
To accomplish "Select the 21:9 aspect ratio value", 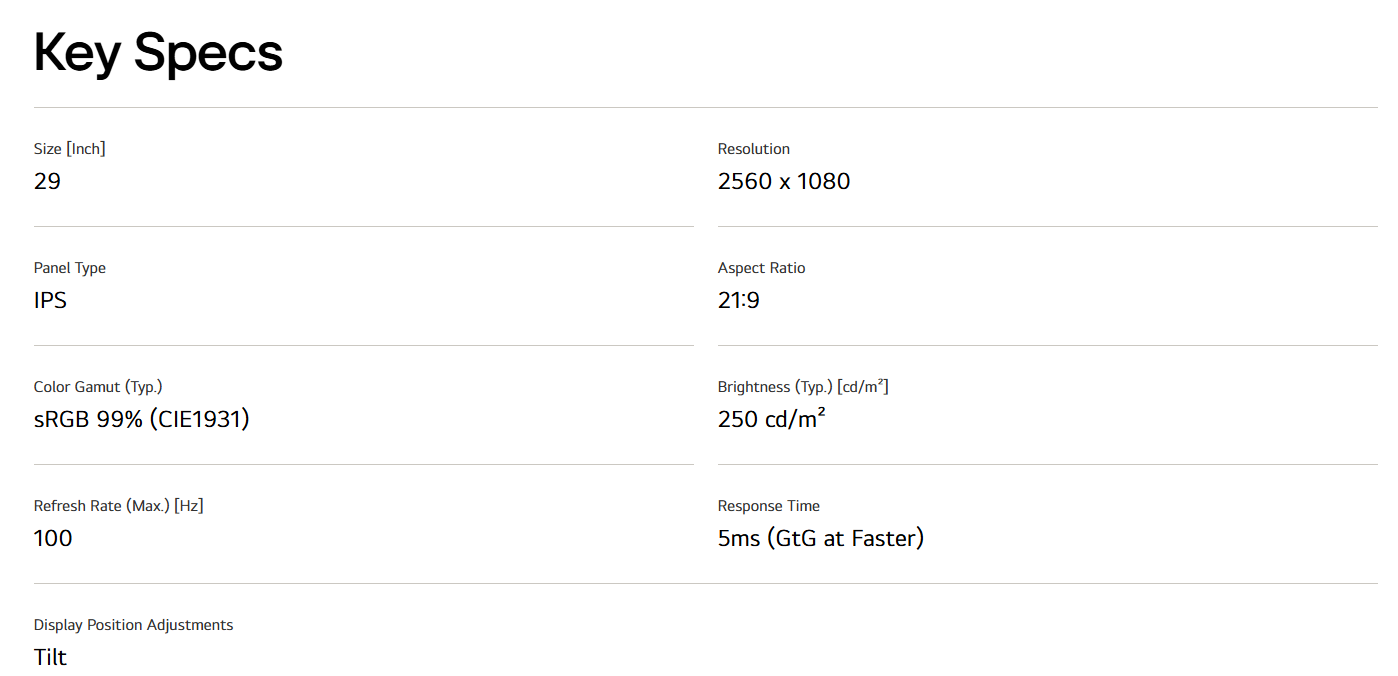I will 738,300.
